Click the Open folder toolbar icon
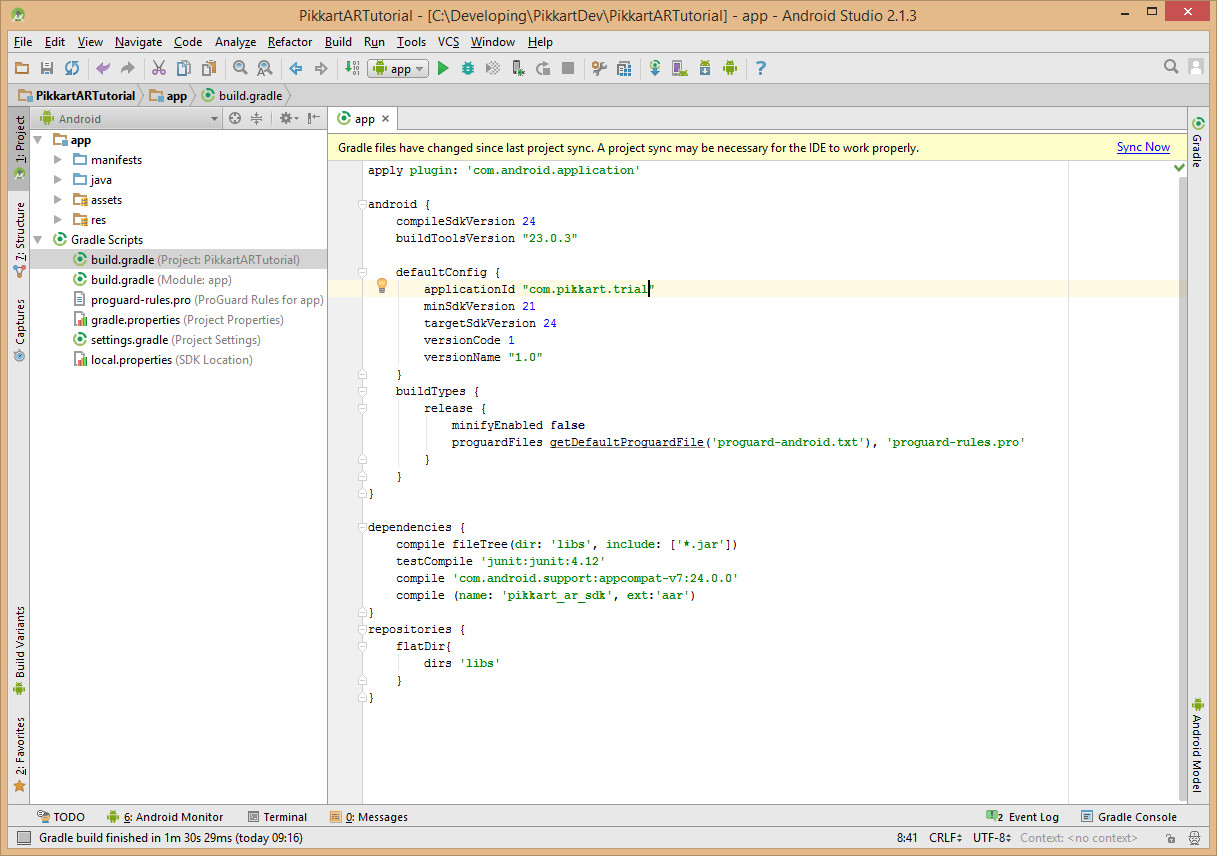The width and height of the screenshot is (1217, 856). pyautogui.click(x=22, y=68)
